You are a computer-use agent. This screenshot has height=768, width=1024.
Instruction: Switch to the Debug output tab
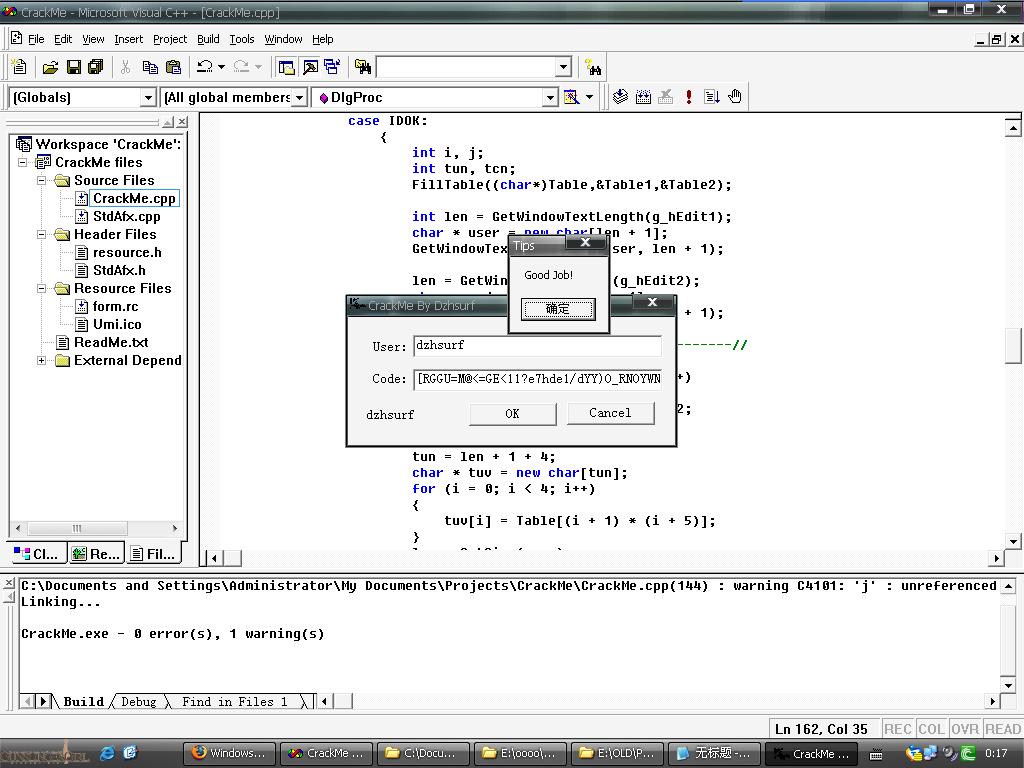pos(138,702)
